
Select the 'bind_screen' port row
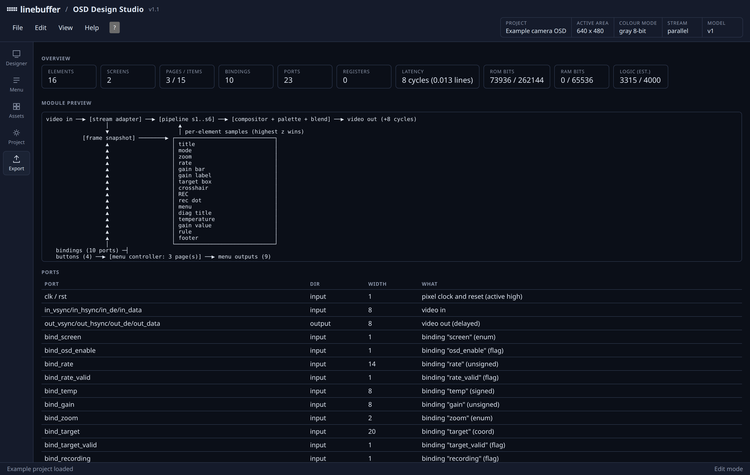(x=391, y=337)
